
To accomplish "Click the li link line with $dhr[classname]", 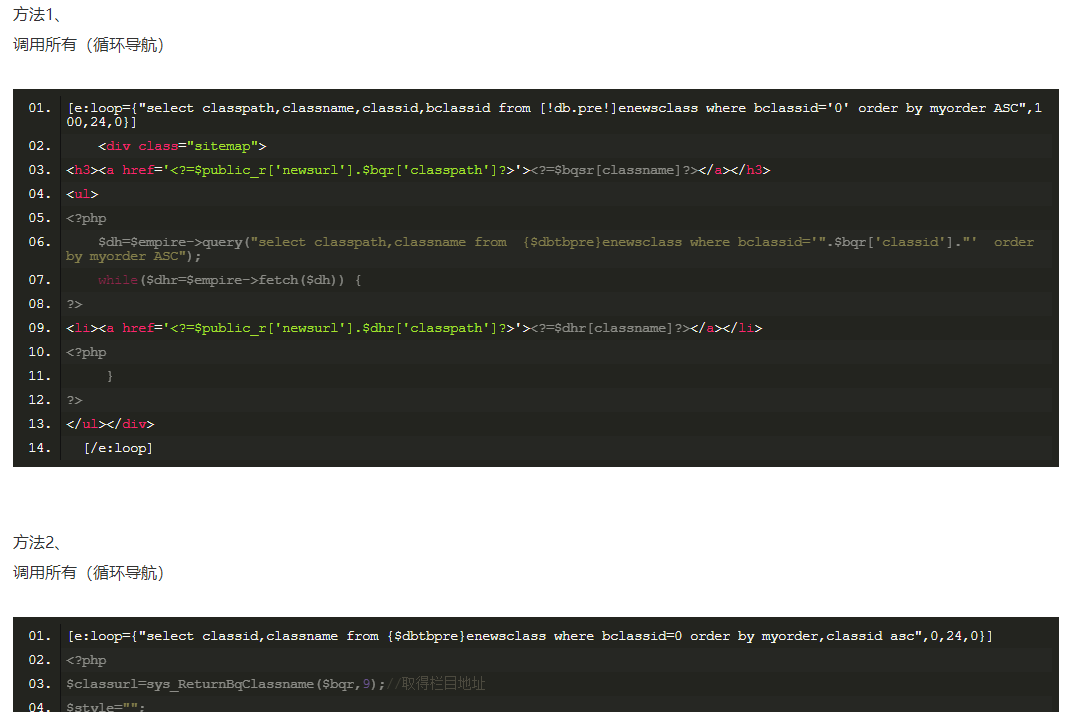I will pyautogui.click(x=414, y=328).
